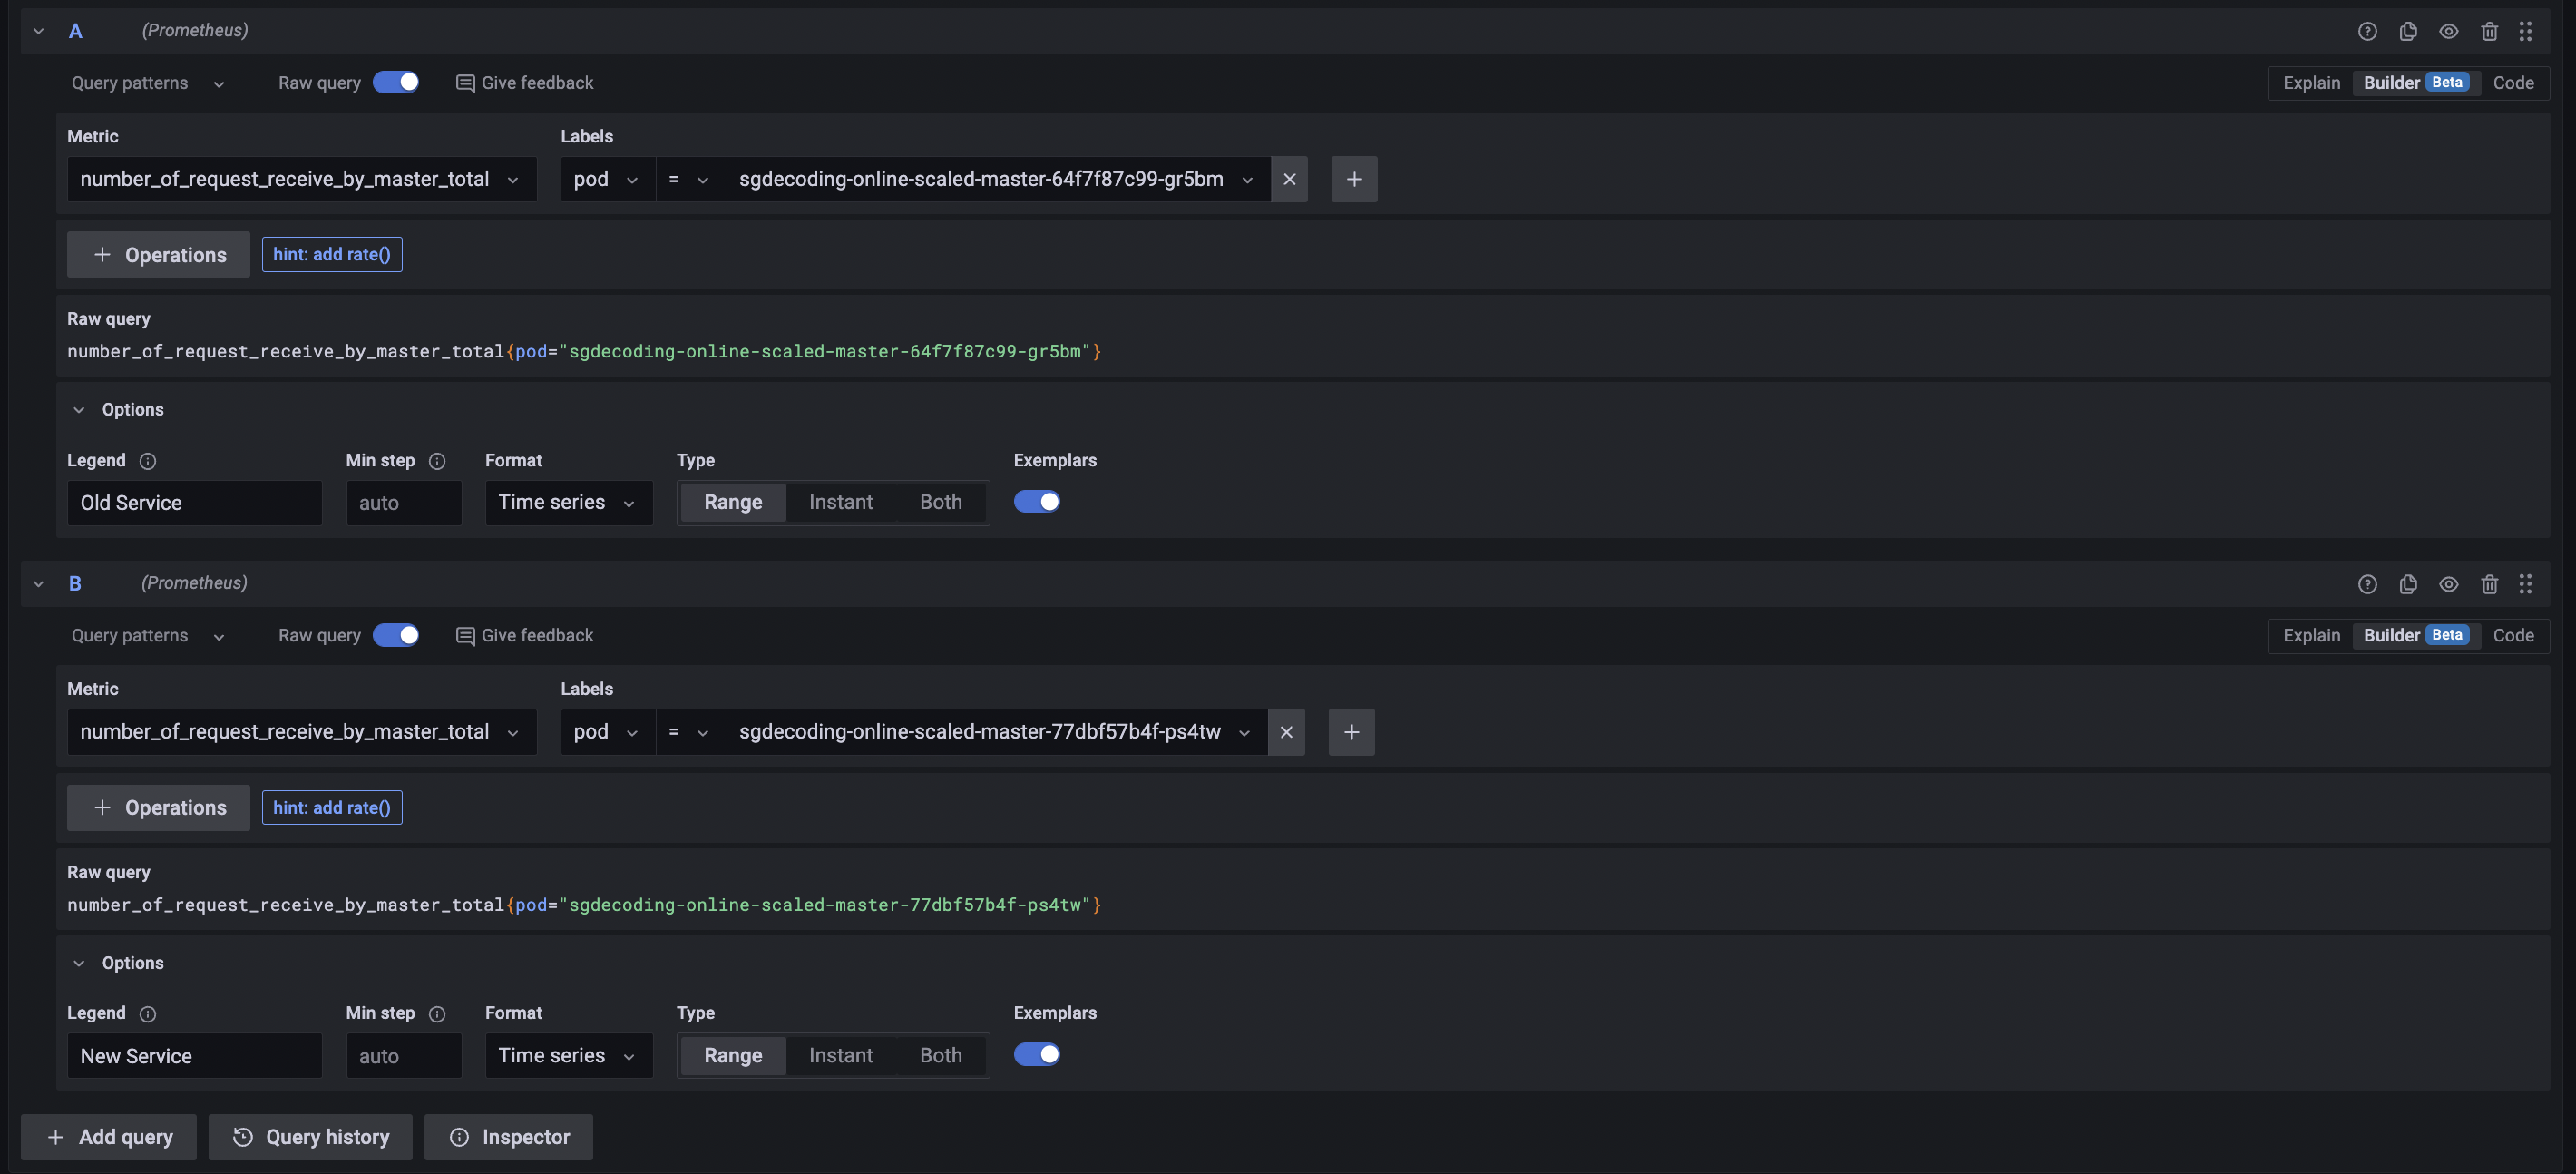Screen dimensions: 2576x1174
Task: Open the Metric dropdown in query B
Action: [302, 732]
